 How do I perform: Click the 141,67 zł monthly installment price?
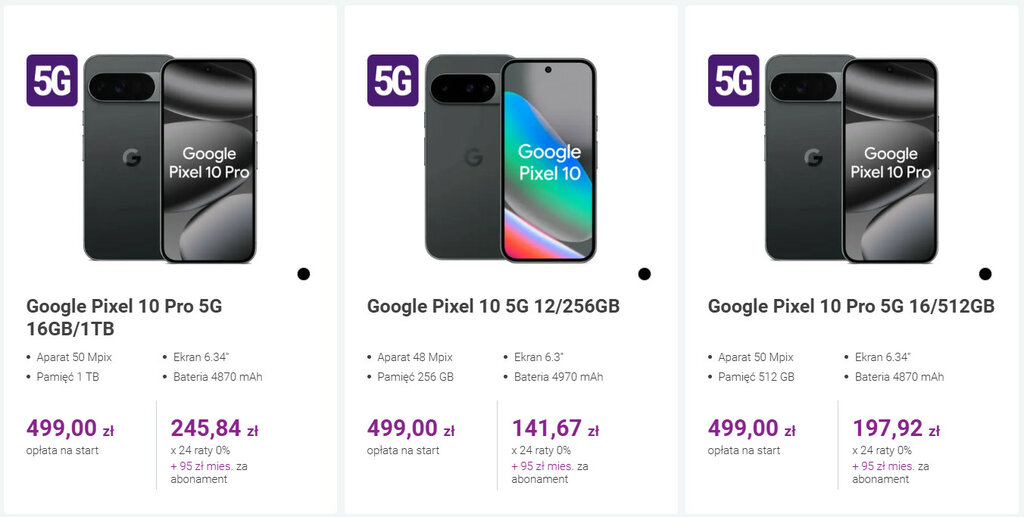click(x=547, y=429)
